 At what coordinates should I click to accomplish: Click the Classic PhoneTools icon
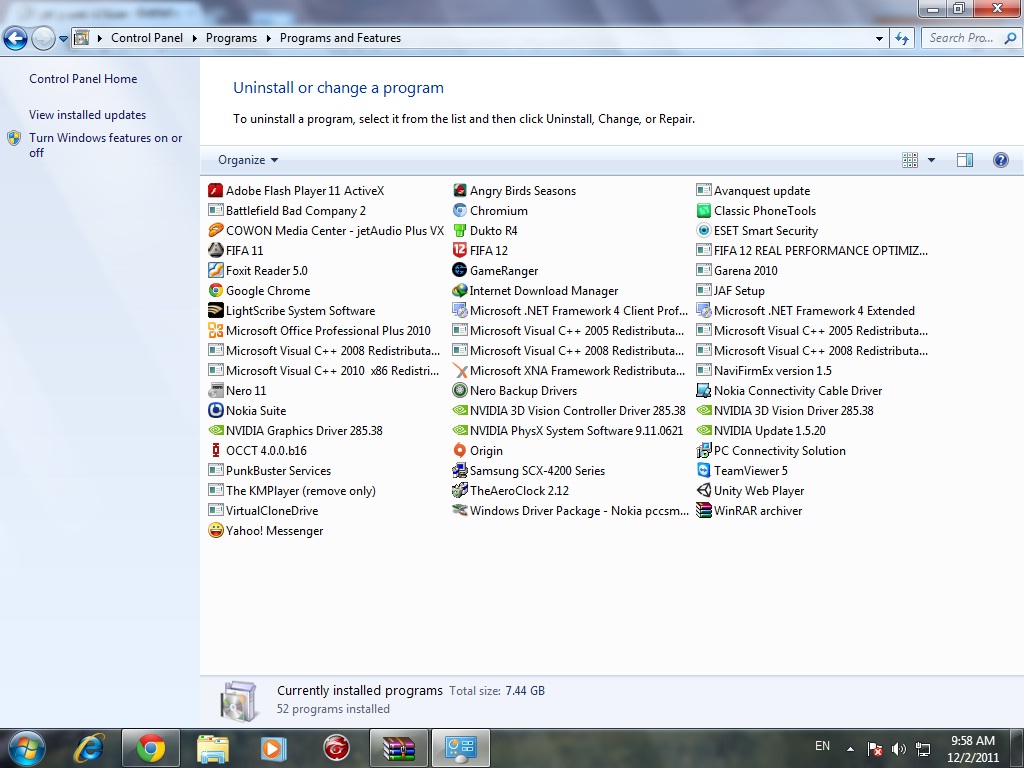coord(703,211)
